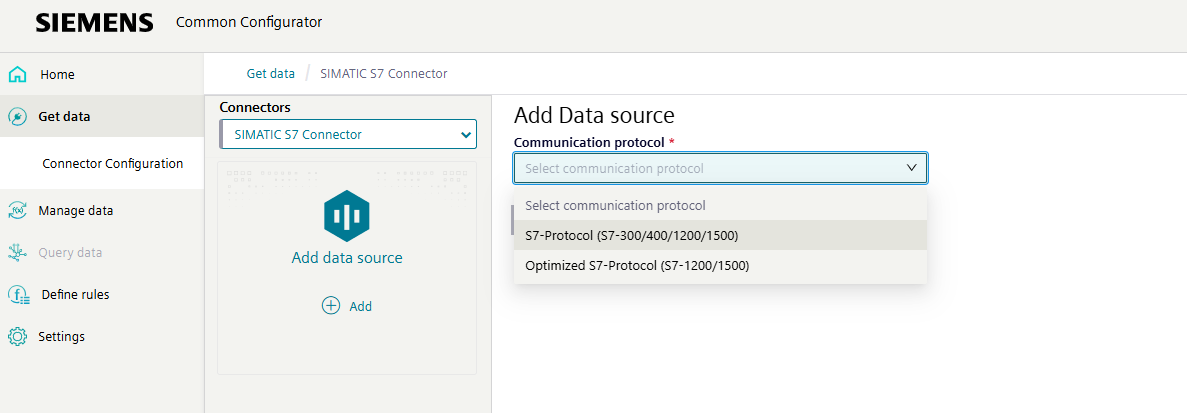The image size is (1187, 413).
Task: Click the Add data source link text
Action: pos(347,258)
